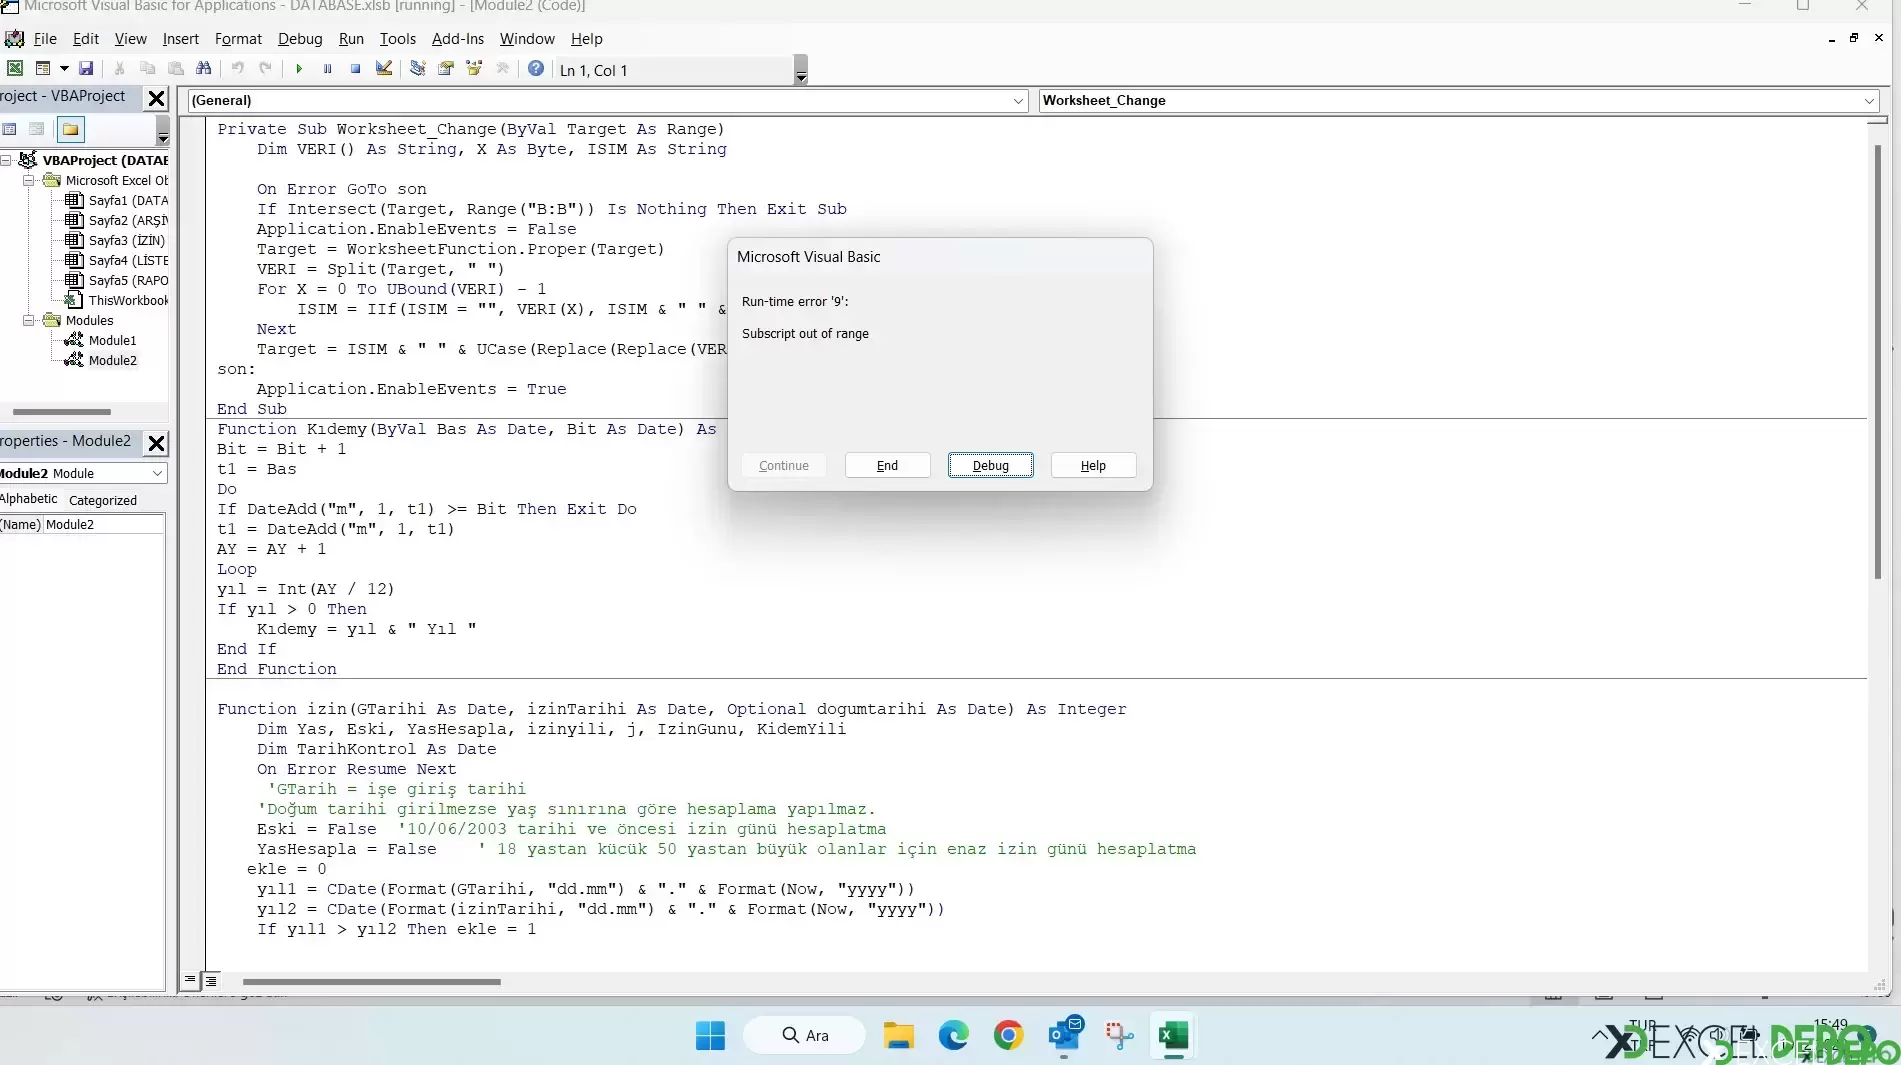Run the macro with green play icon
The width and height of the screenshot is (1901, 1065).
tap(299, 69)
